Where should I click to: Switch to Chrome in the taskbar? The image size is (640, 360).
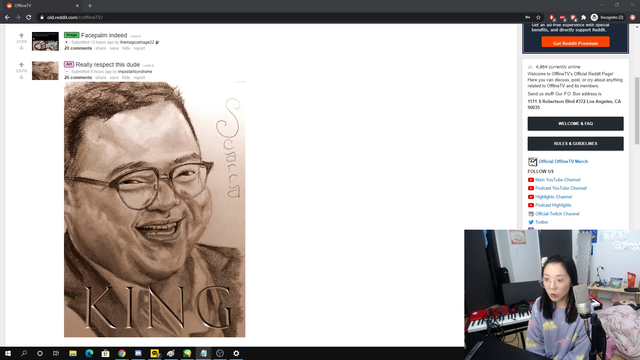point(122,353)
